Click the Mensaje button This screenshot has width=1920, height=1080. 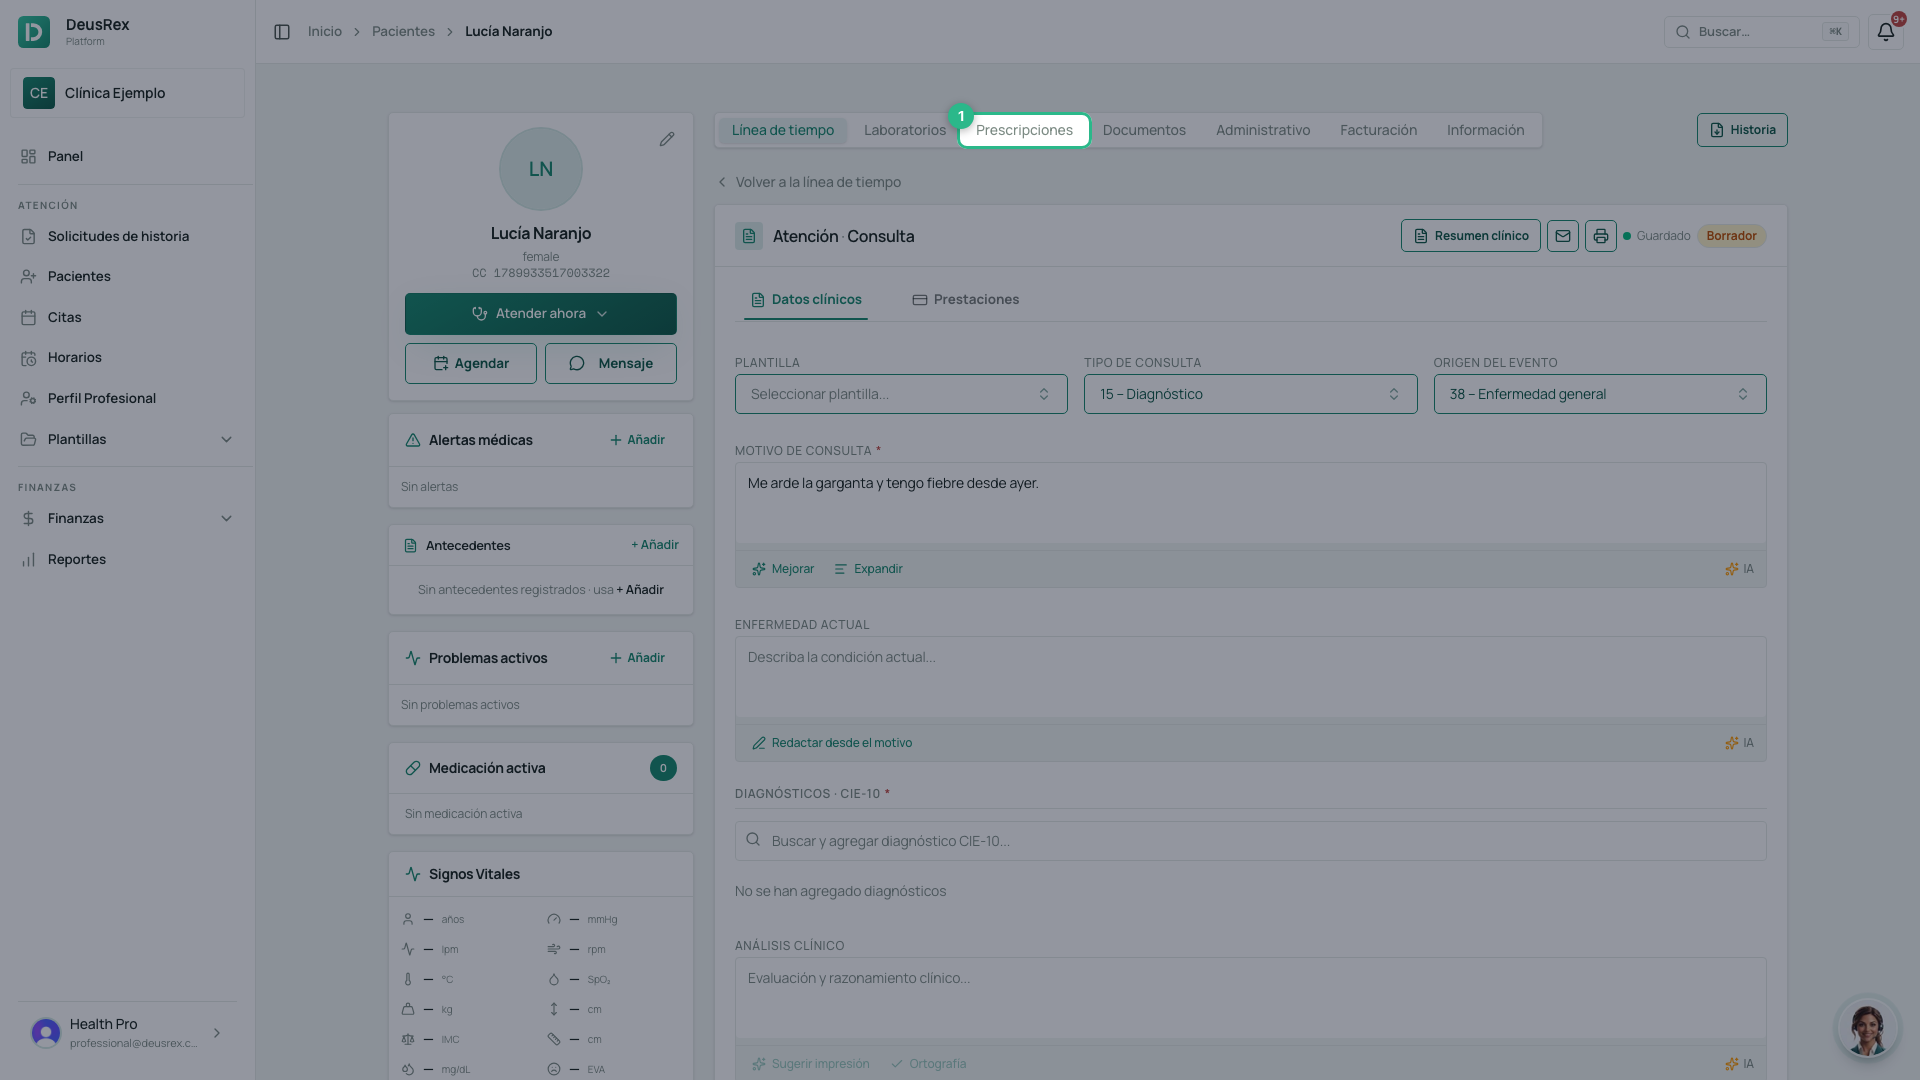pos(611,364)
